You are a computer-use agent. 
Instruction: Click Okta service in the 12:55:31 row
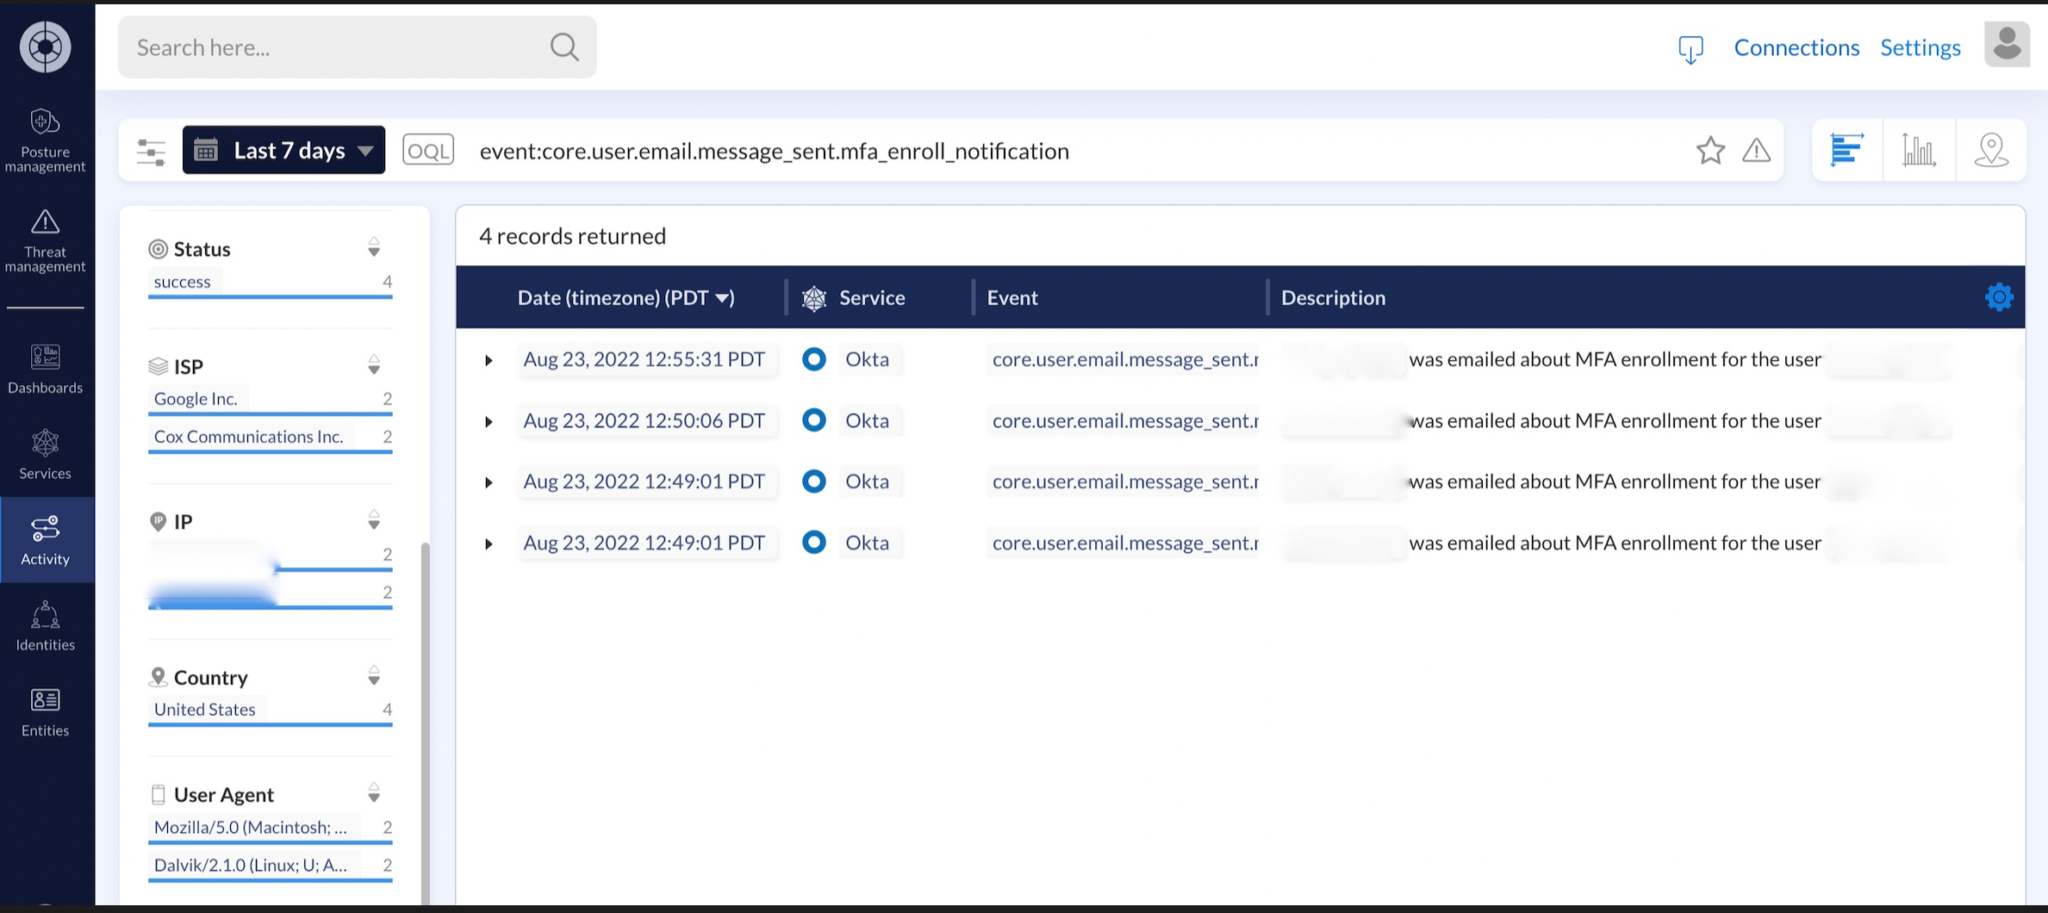click(x=867, y=359)
